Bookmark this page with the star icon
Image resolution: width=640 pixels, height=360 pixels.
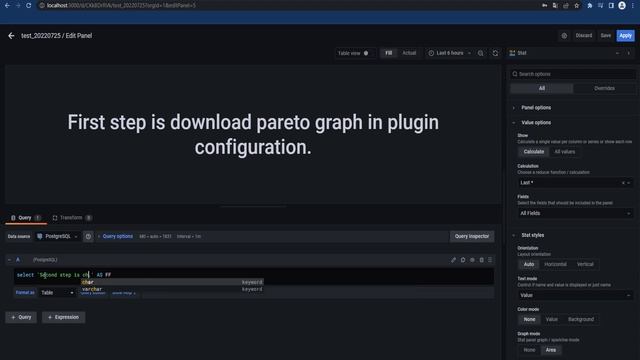pyautogui.click(x=576, y=6)
